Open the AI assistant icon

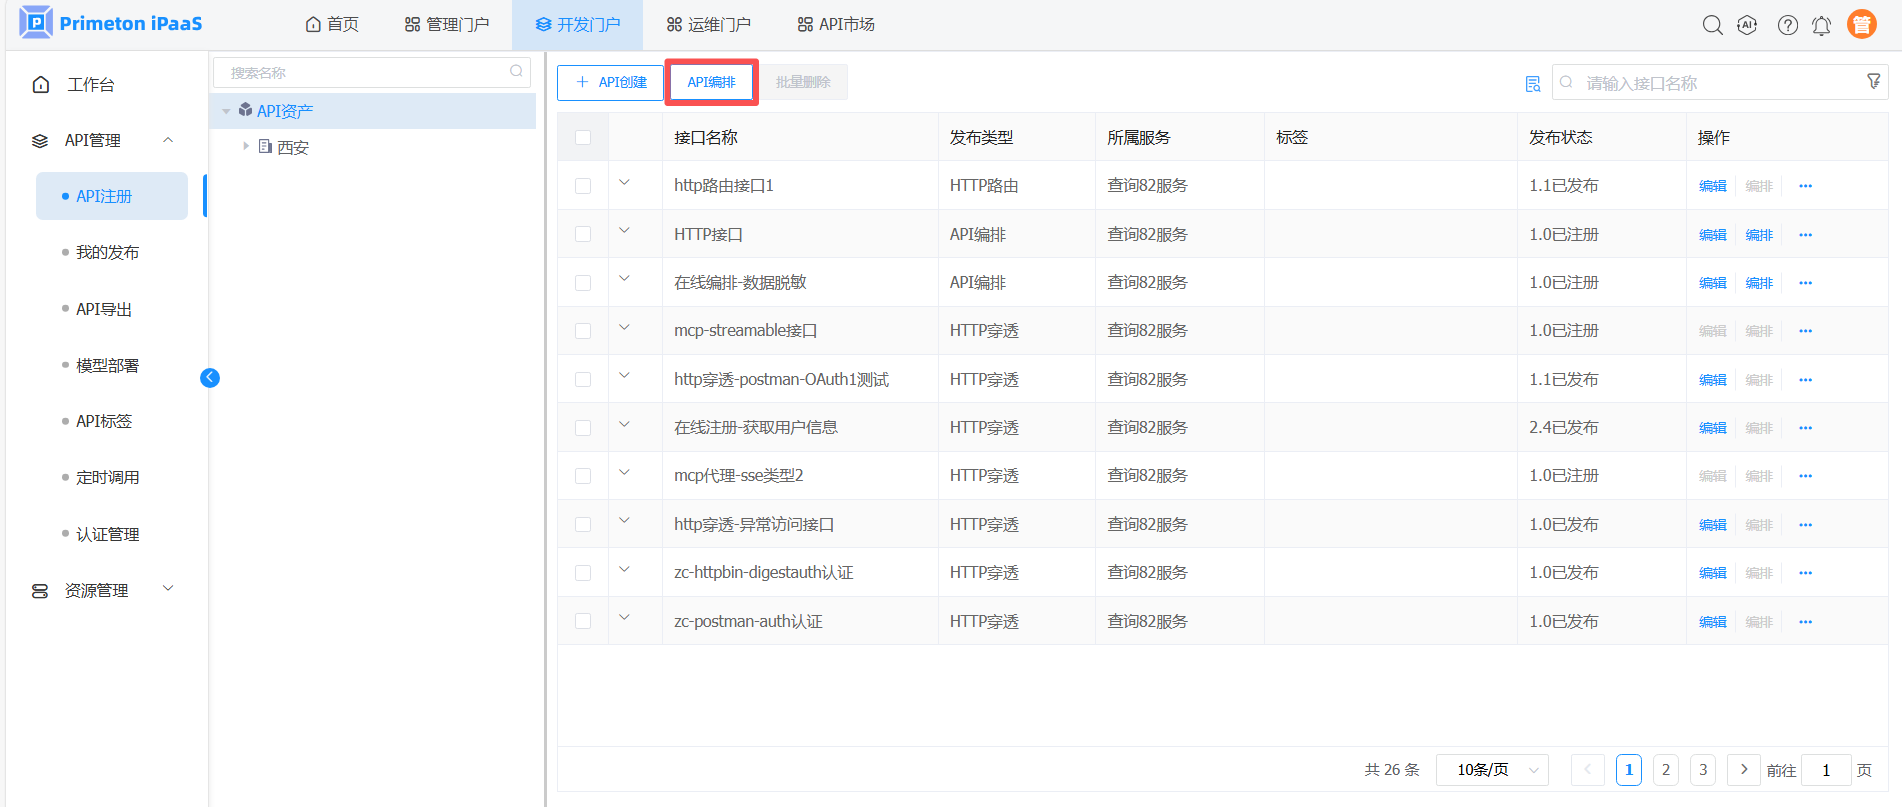[1747, 25]
